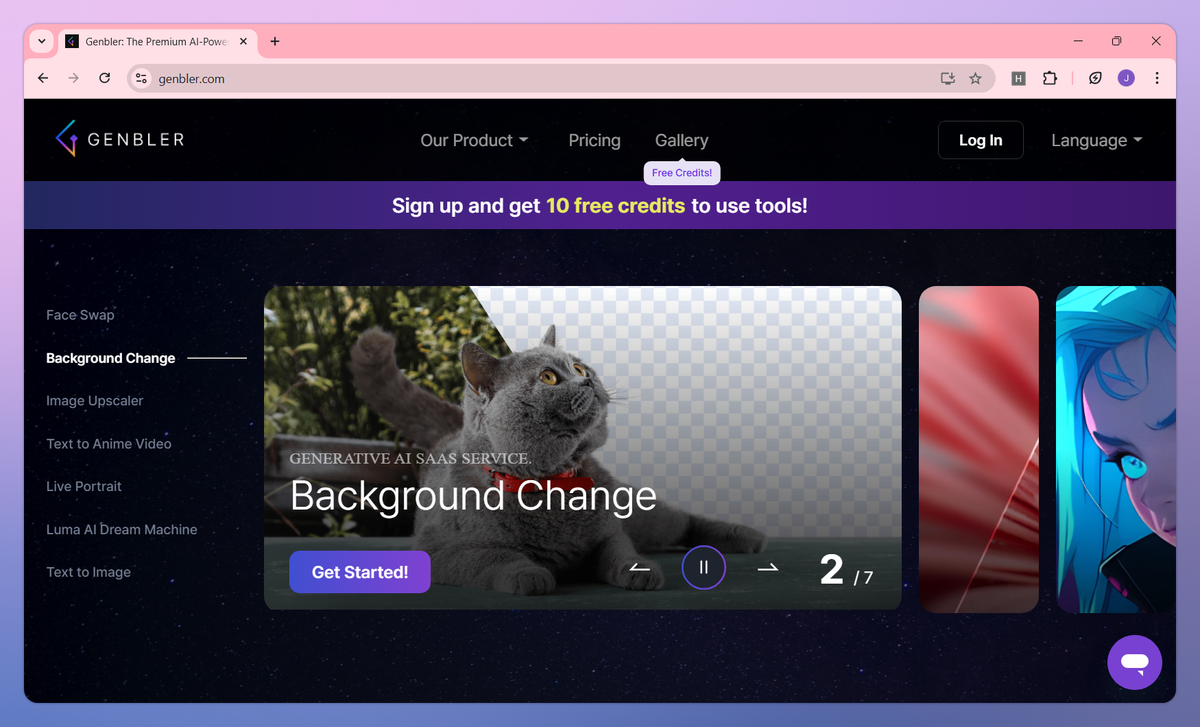The height and width of the screenshot is (727, 1200).
Task: Select Face Swap in the sidebar
Action: 80,314
